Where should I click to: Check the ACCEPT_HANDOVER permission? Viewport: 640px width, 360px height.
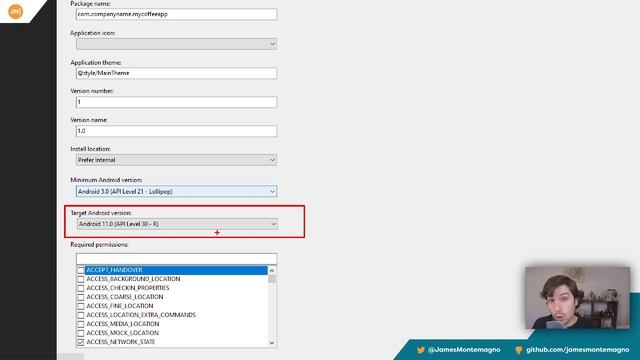click(x=81, y=270)
